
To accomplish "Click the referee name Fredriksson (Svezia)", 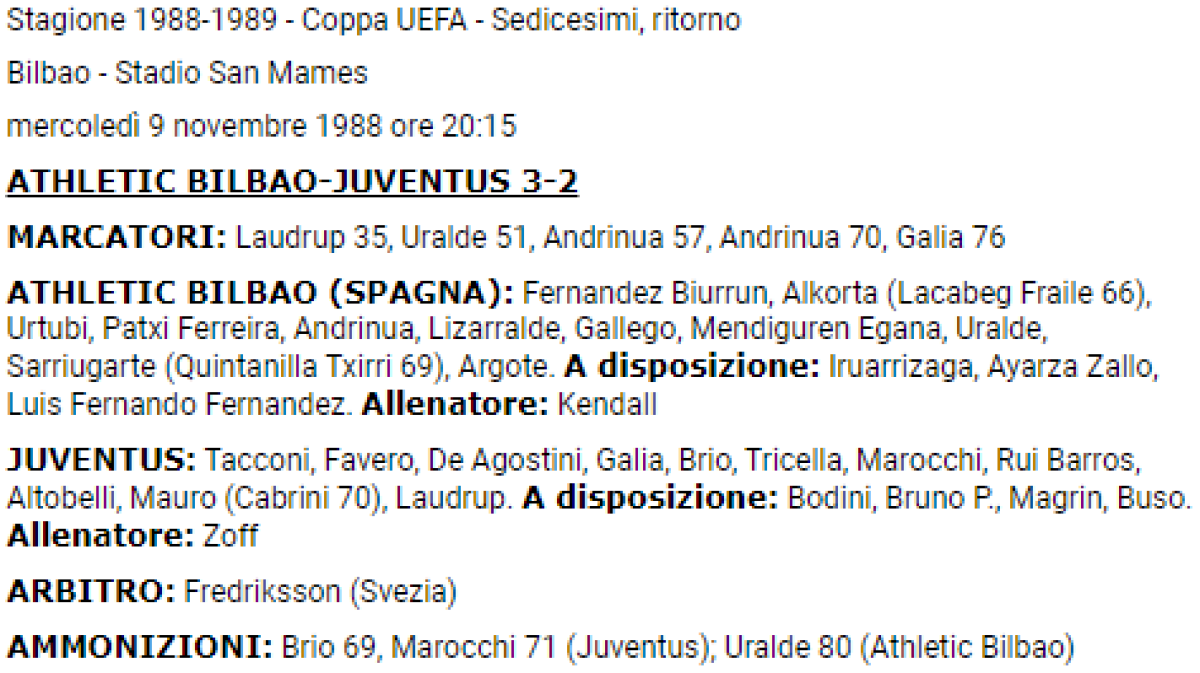I will pyautogui.click(x=320, y=591).
